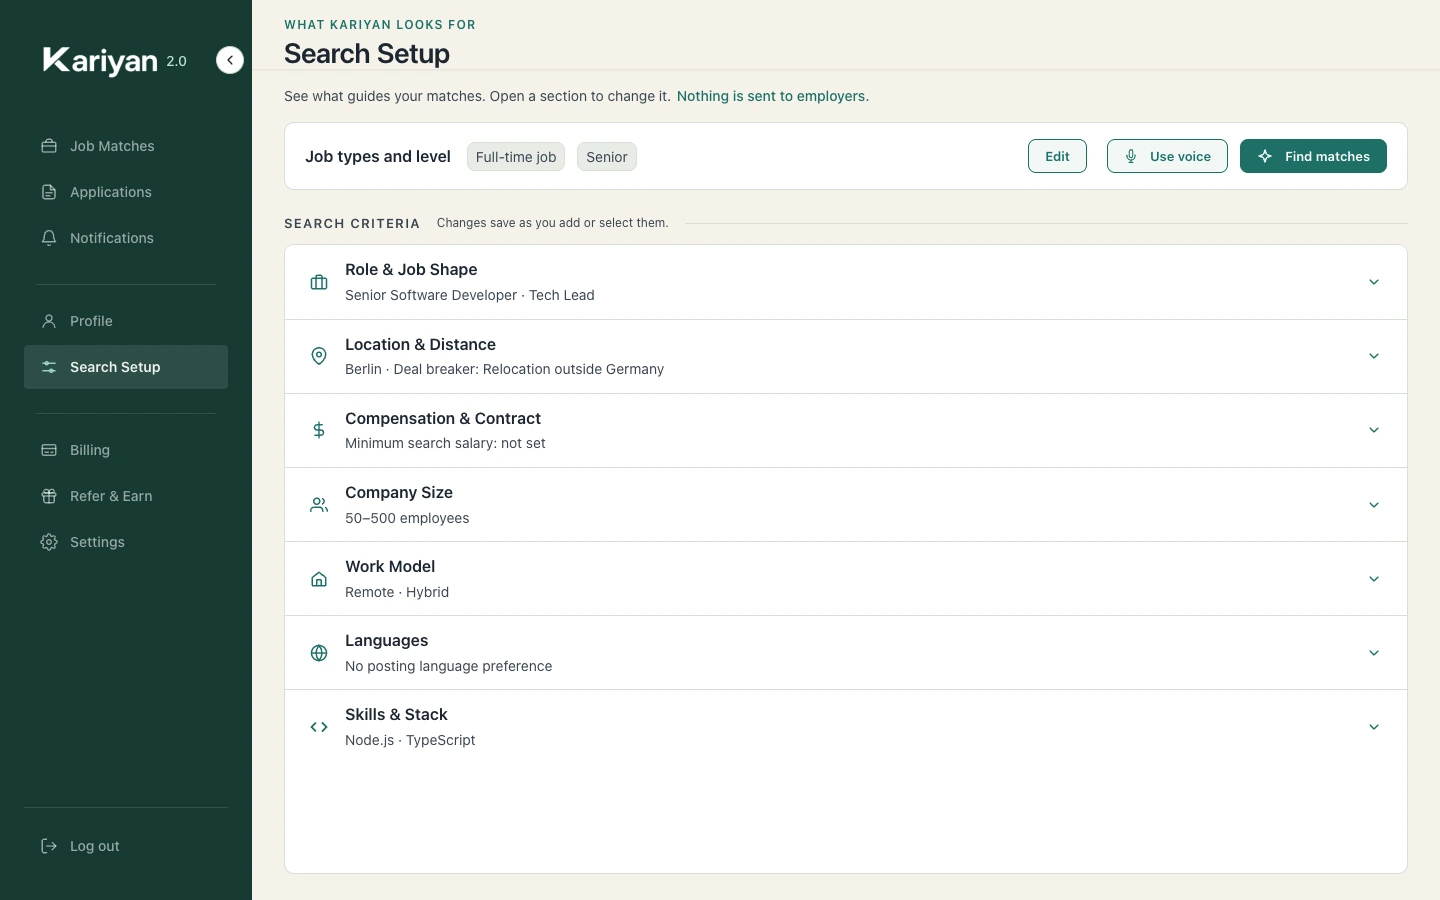Click "50–500 employees" text
The image size is (1440, 900).
pos(407,518)
